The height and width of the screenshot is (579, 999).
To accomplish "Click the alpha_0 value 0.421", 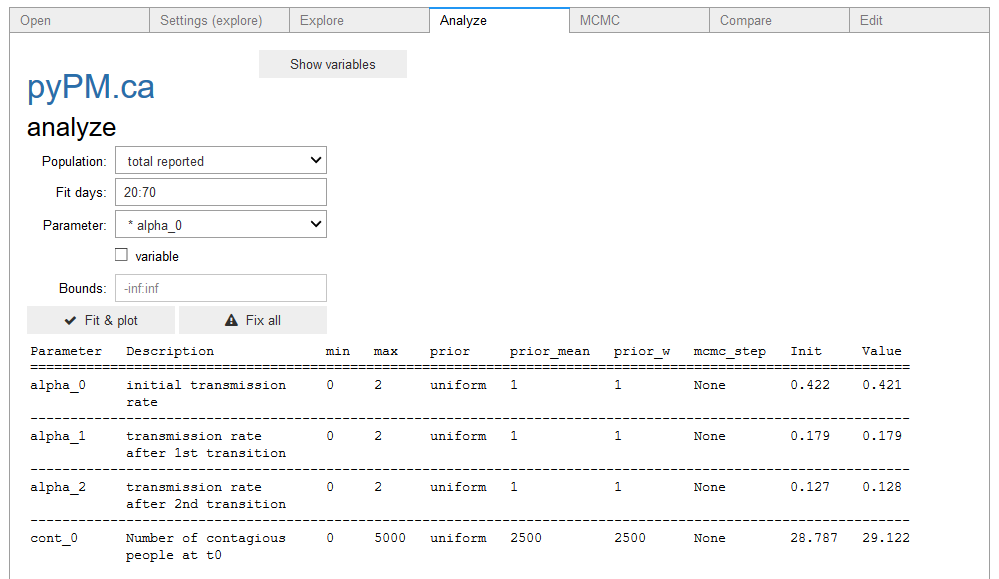I will coord(882,385).
